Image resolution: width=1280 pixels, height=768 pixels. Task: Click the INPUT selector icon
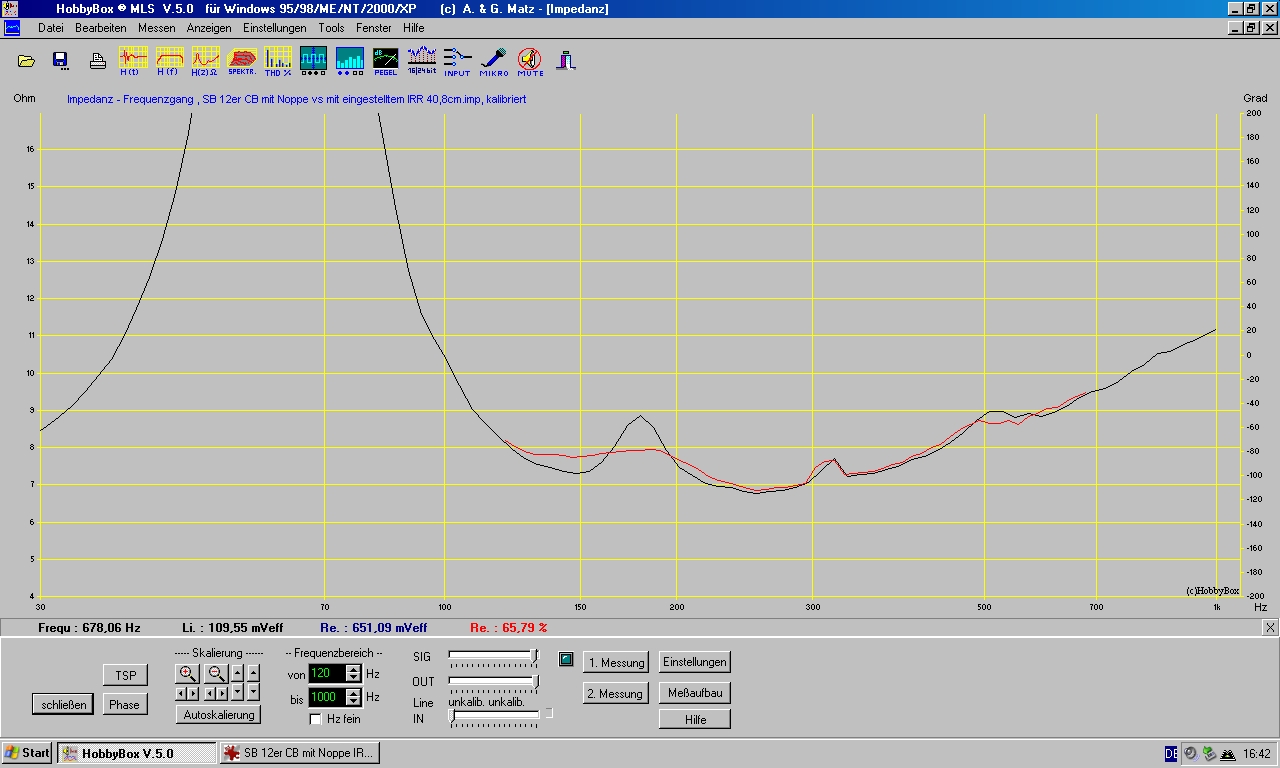457,60
